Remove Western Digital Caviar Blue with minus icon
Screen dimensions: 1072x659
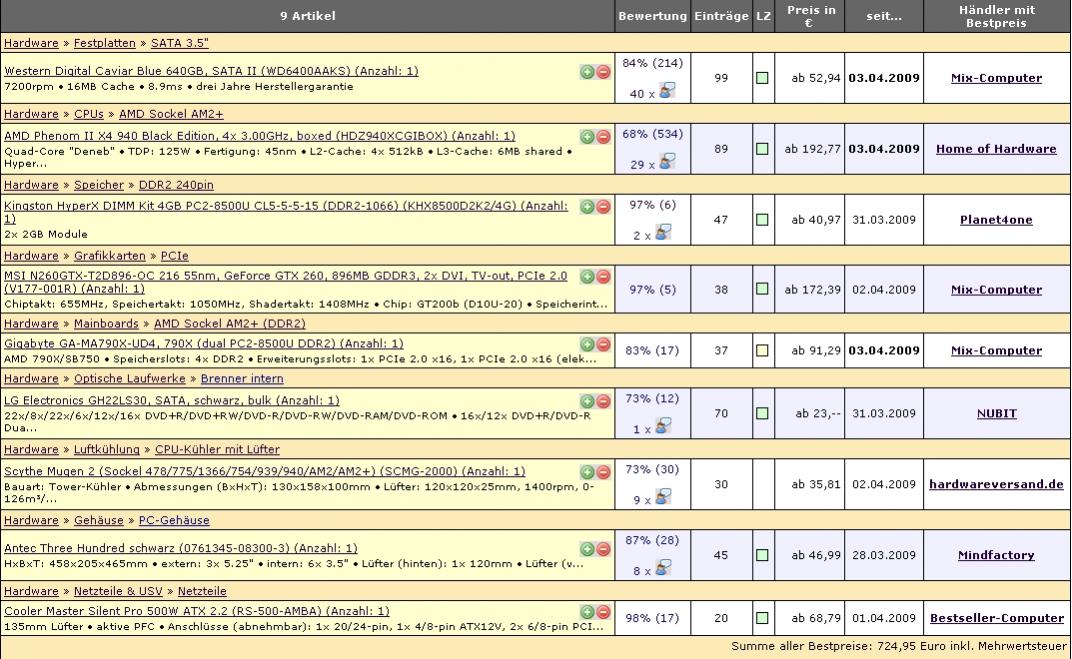point(603,72)
